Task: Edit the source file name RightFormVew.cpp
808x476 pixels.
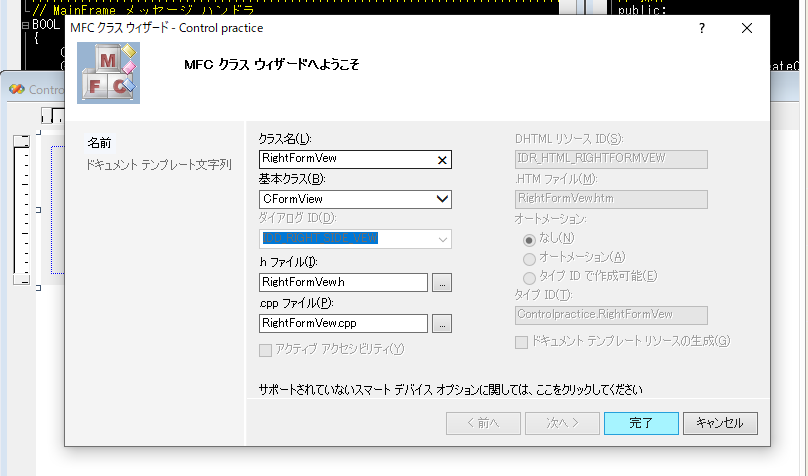Action: pos(343,324)
